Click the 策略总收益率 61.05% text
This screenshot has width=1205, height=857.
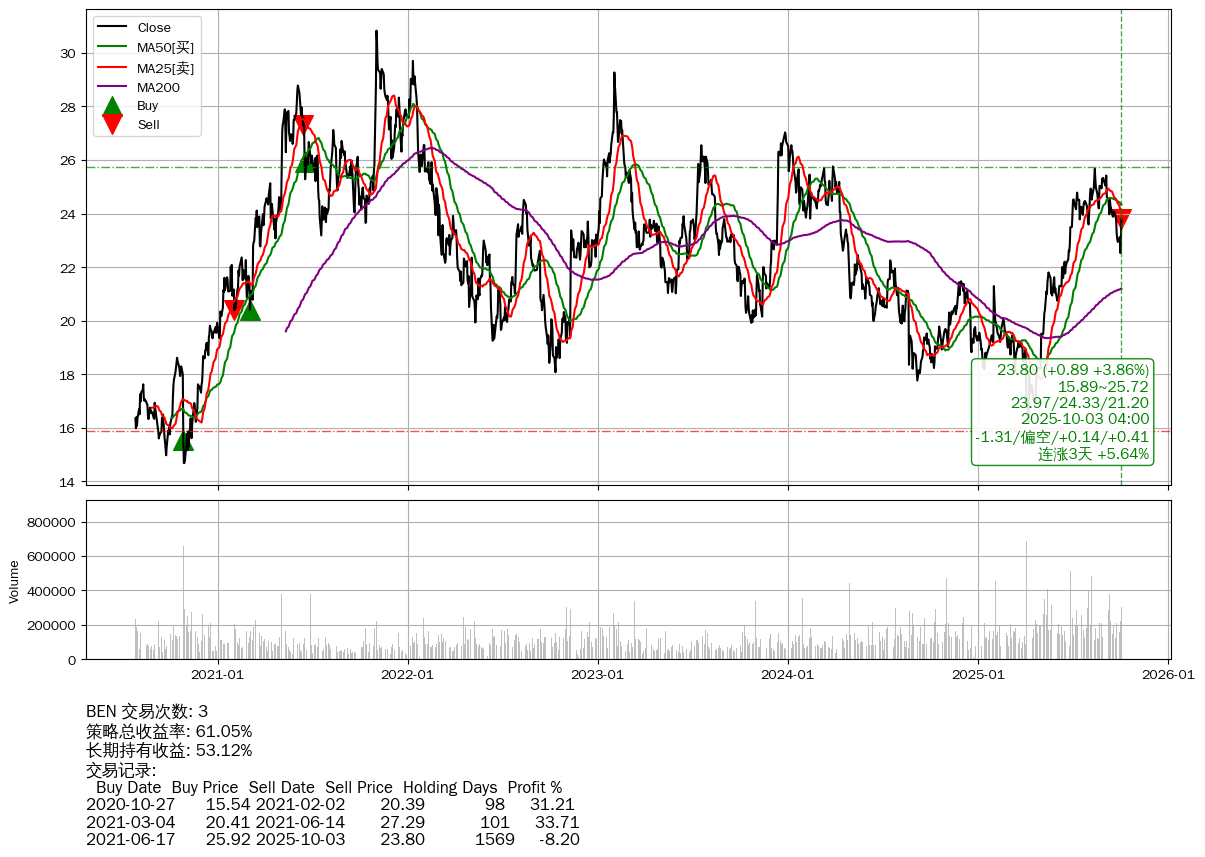click(169, 732)
